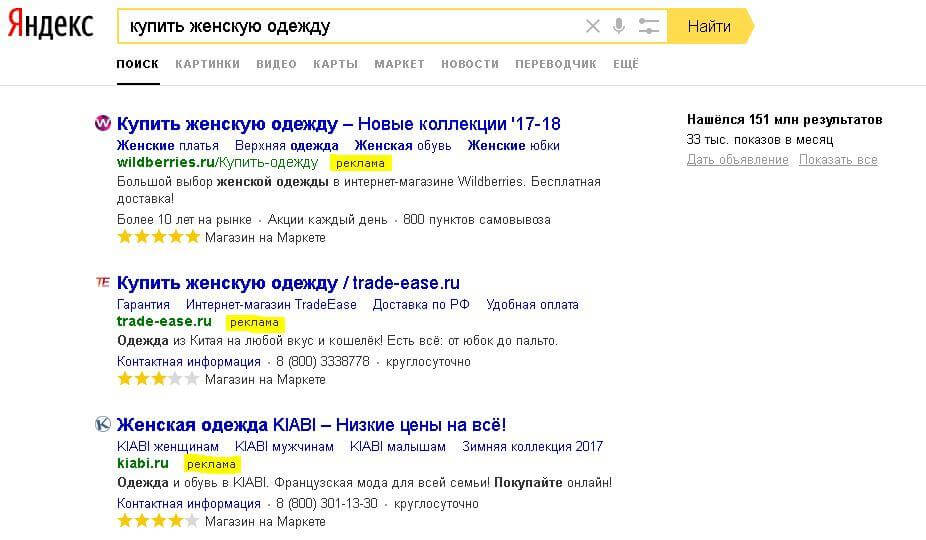Viewport: 926px width, 540px height.
Task: Click Wildberries 'Магазин на Маркете' text
Action: (265, 238)
